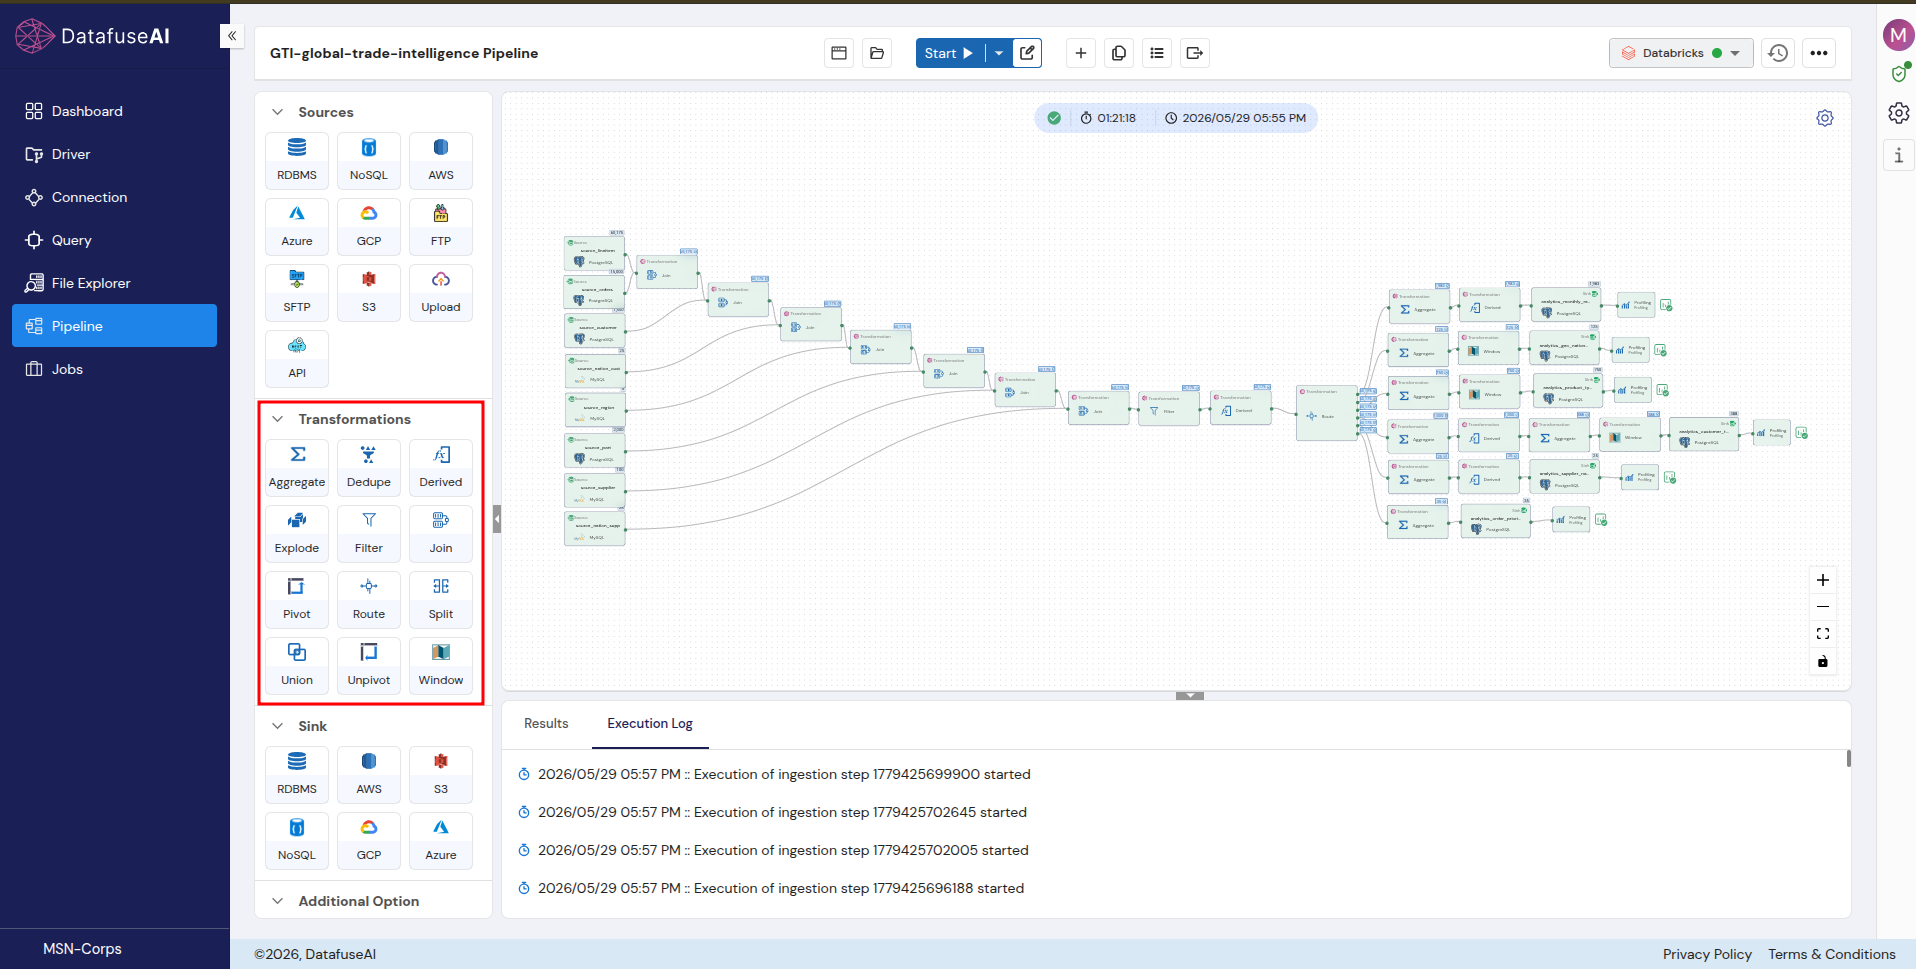This screenshot has width=1916, height=969.
Task: Click the export pipeline icon
Action: tap(1195, 53)
